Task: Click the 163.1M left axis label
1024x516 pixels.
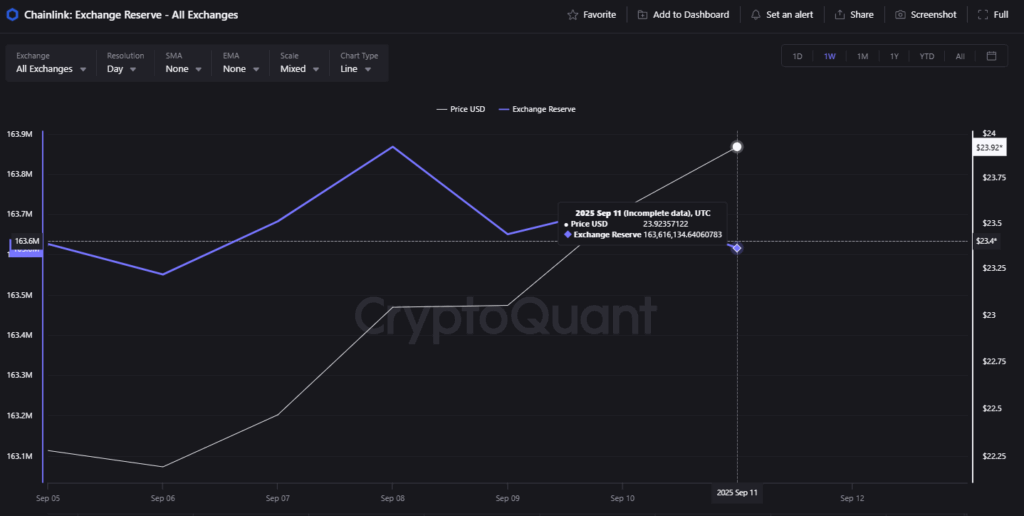Action: click(20, 456)
